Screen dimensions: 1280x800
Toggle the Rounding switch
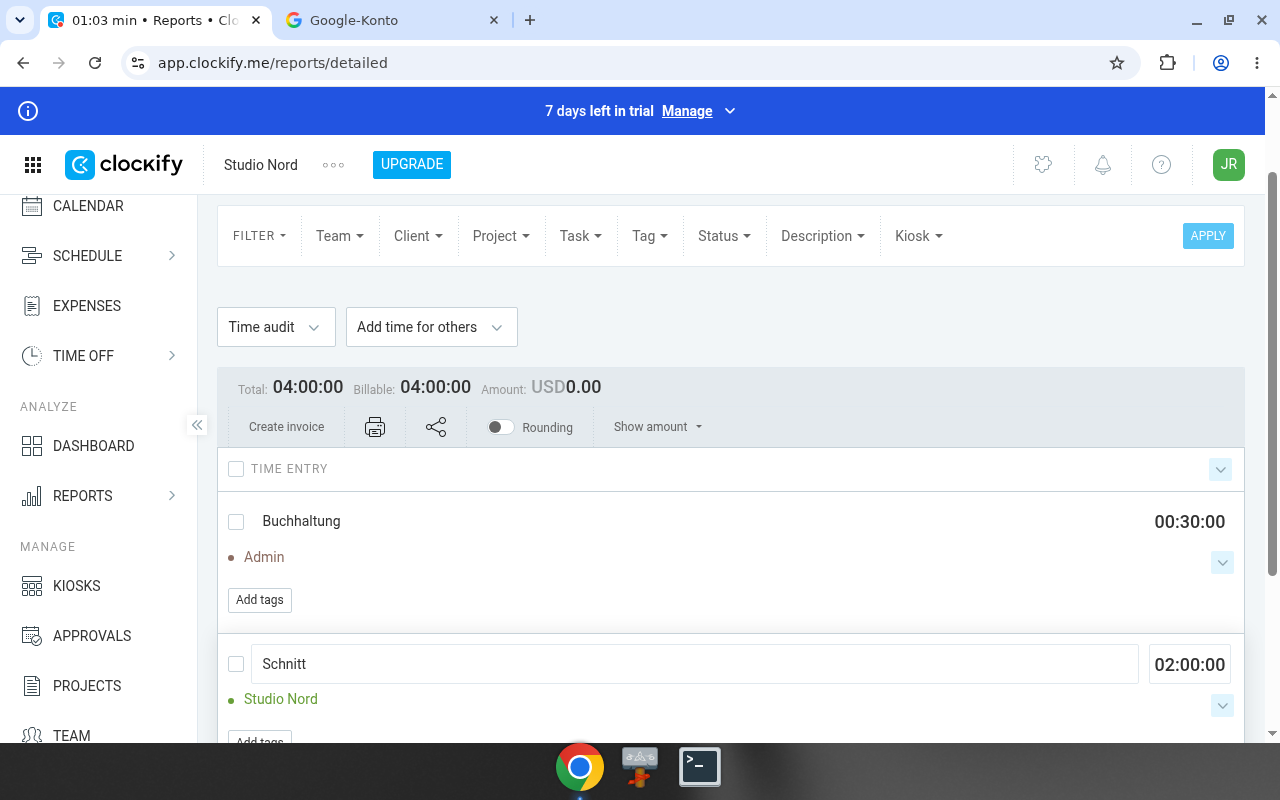click(501, 427)
